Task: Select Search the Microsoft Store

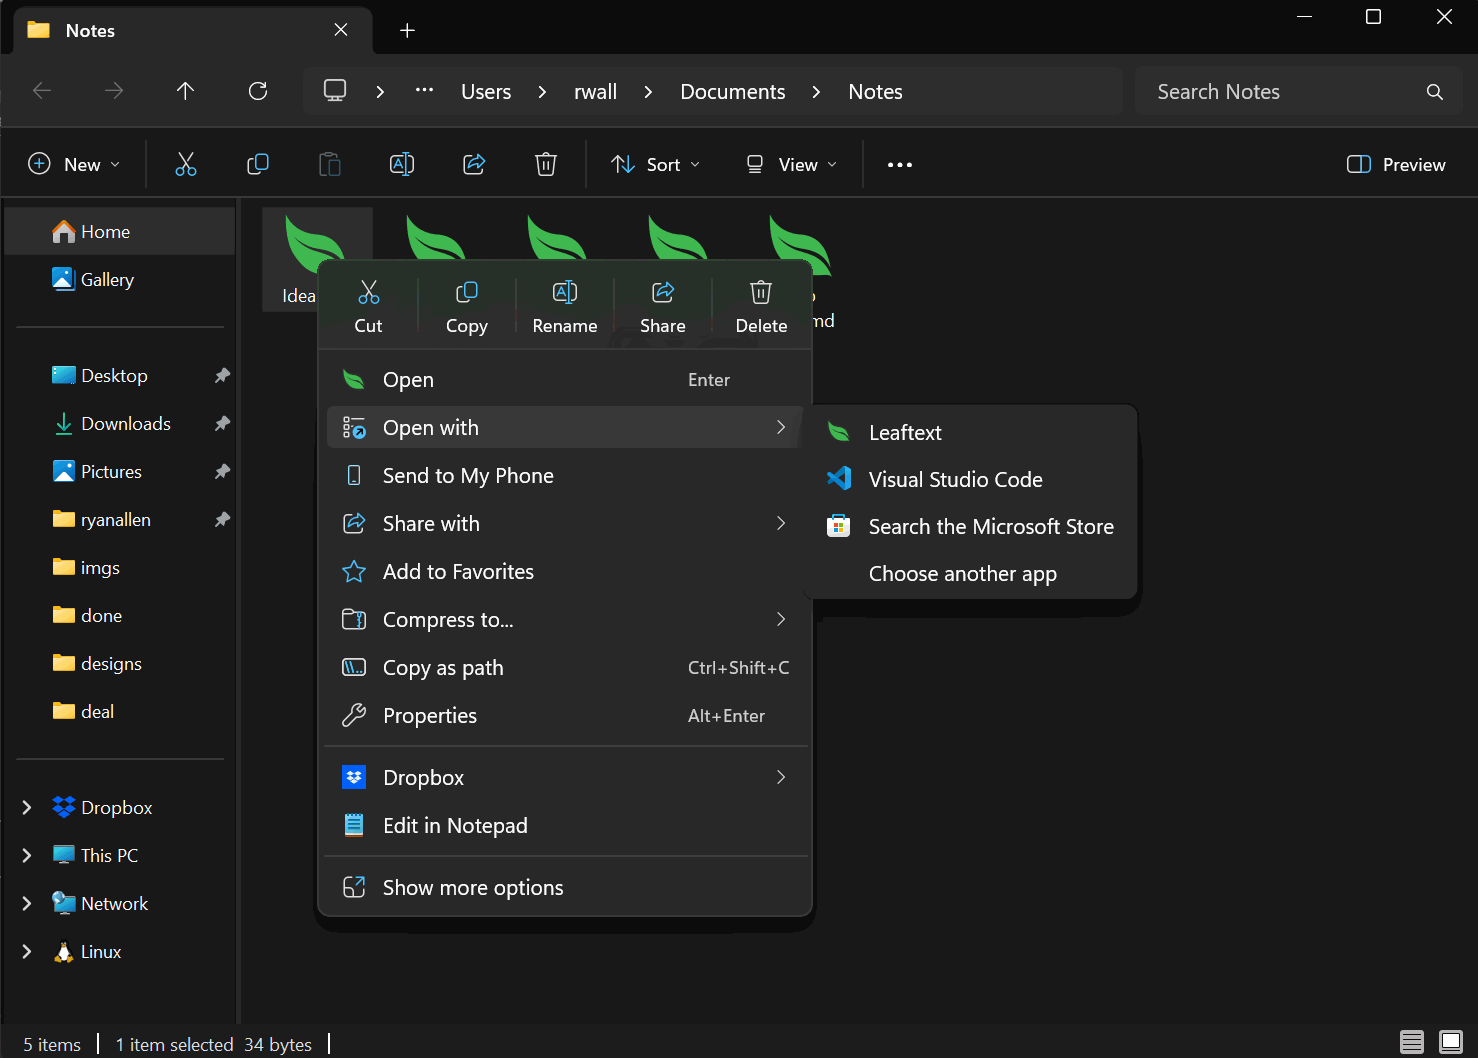Action: pyautogui.click(x=970, y=527)
